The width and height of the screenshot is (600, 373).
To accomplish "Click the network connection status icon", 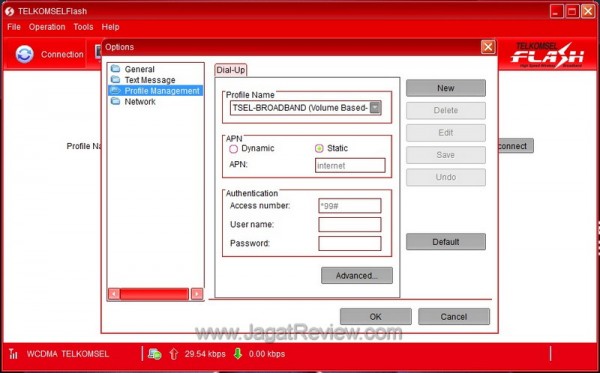I will tap(155, 354).
